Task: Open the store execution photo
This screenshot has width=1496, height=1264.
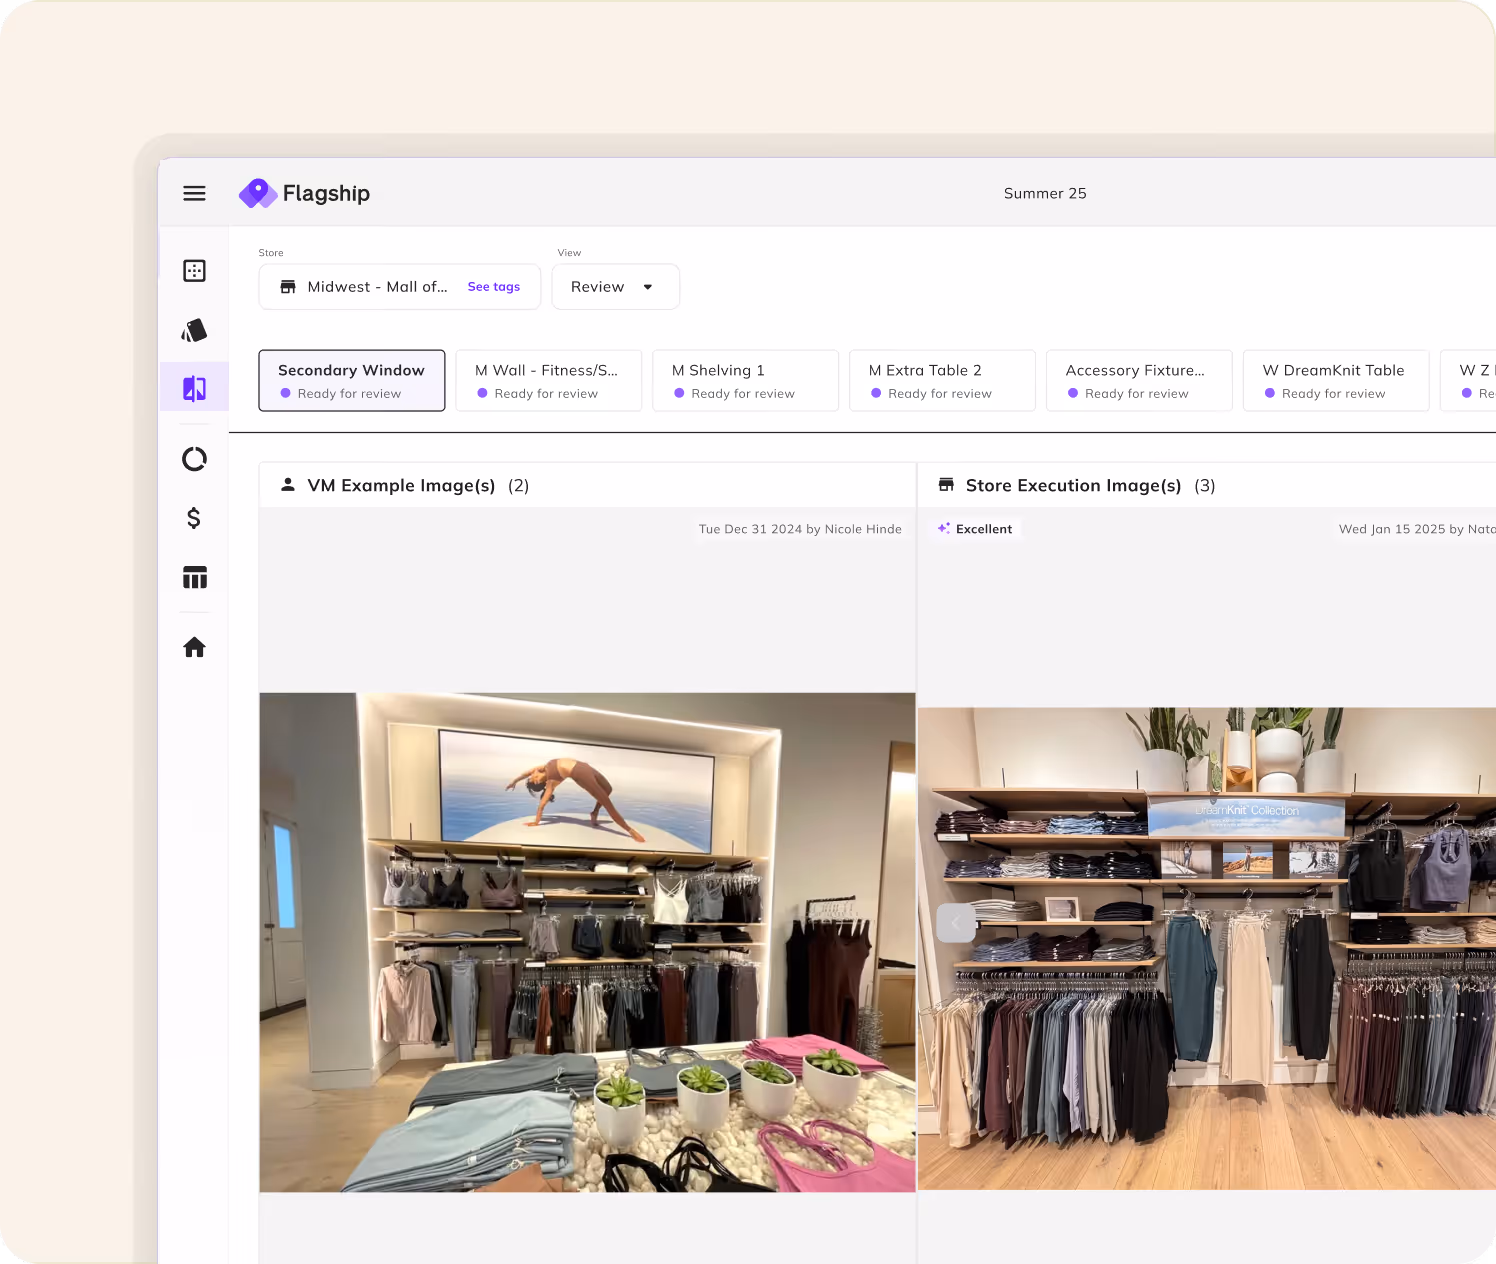Action: [1207, 949]
